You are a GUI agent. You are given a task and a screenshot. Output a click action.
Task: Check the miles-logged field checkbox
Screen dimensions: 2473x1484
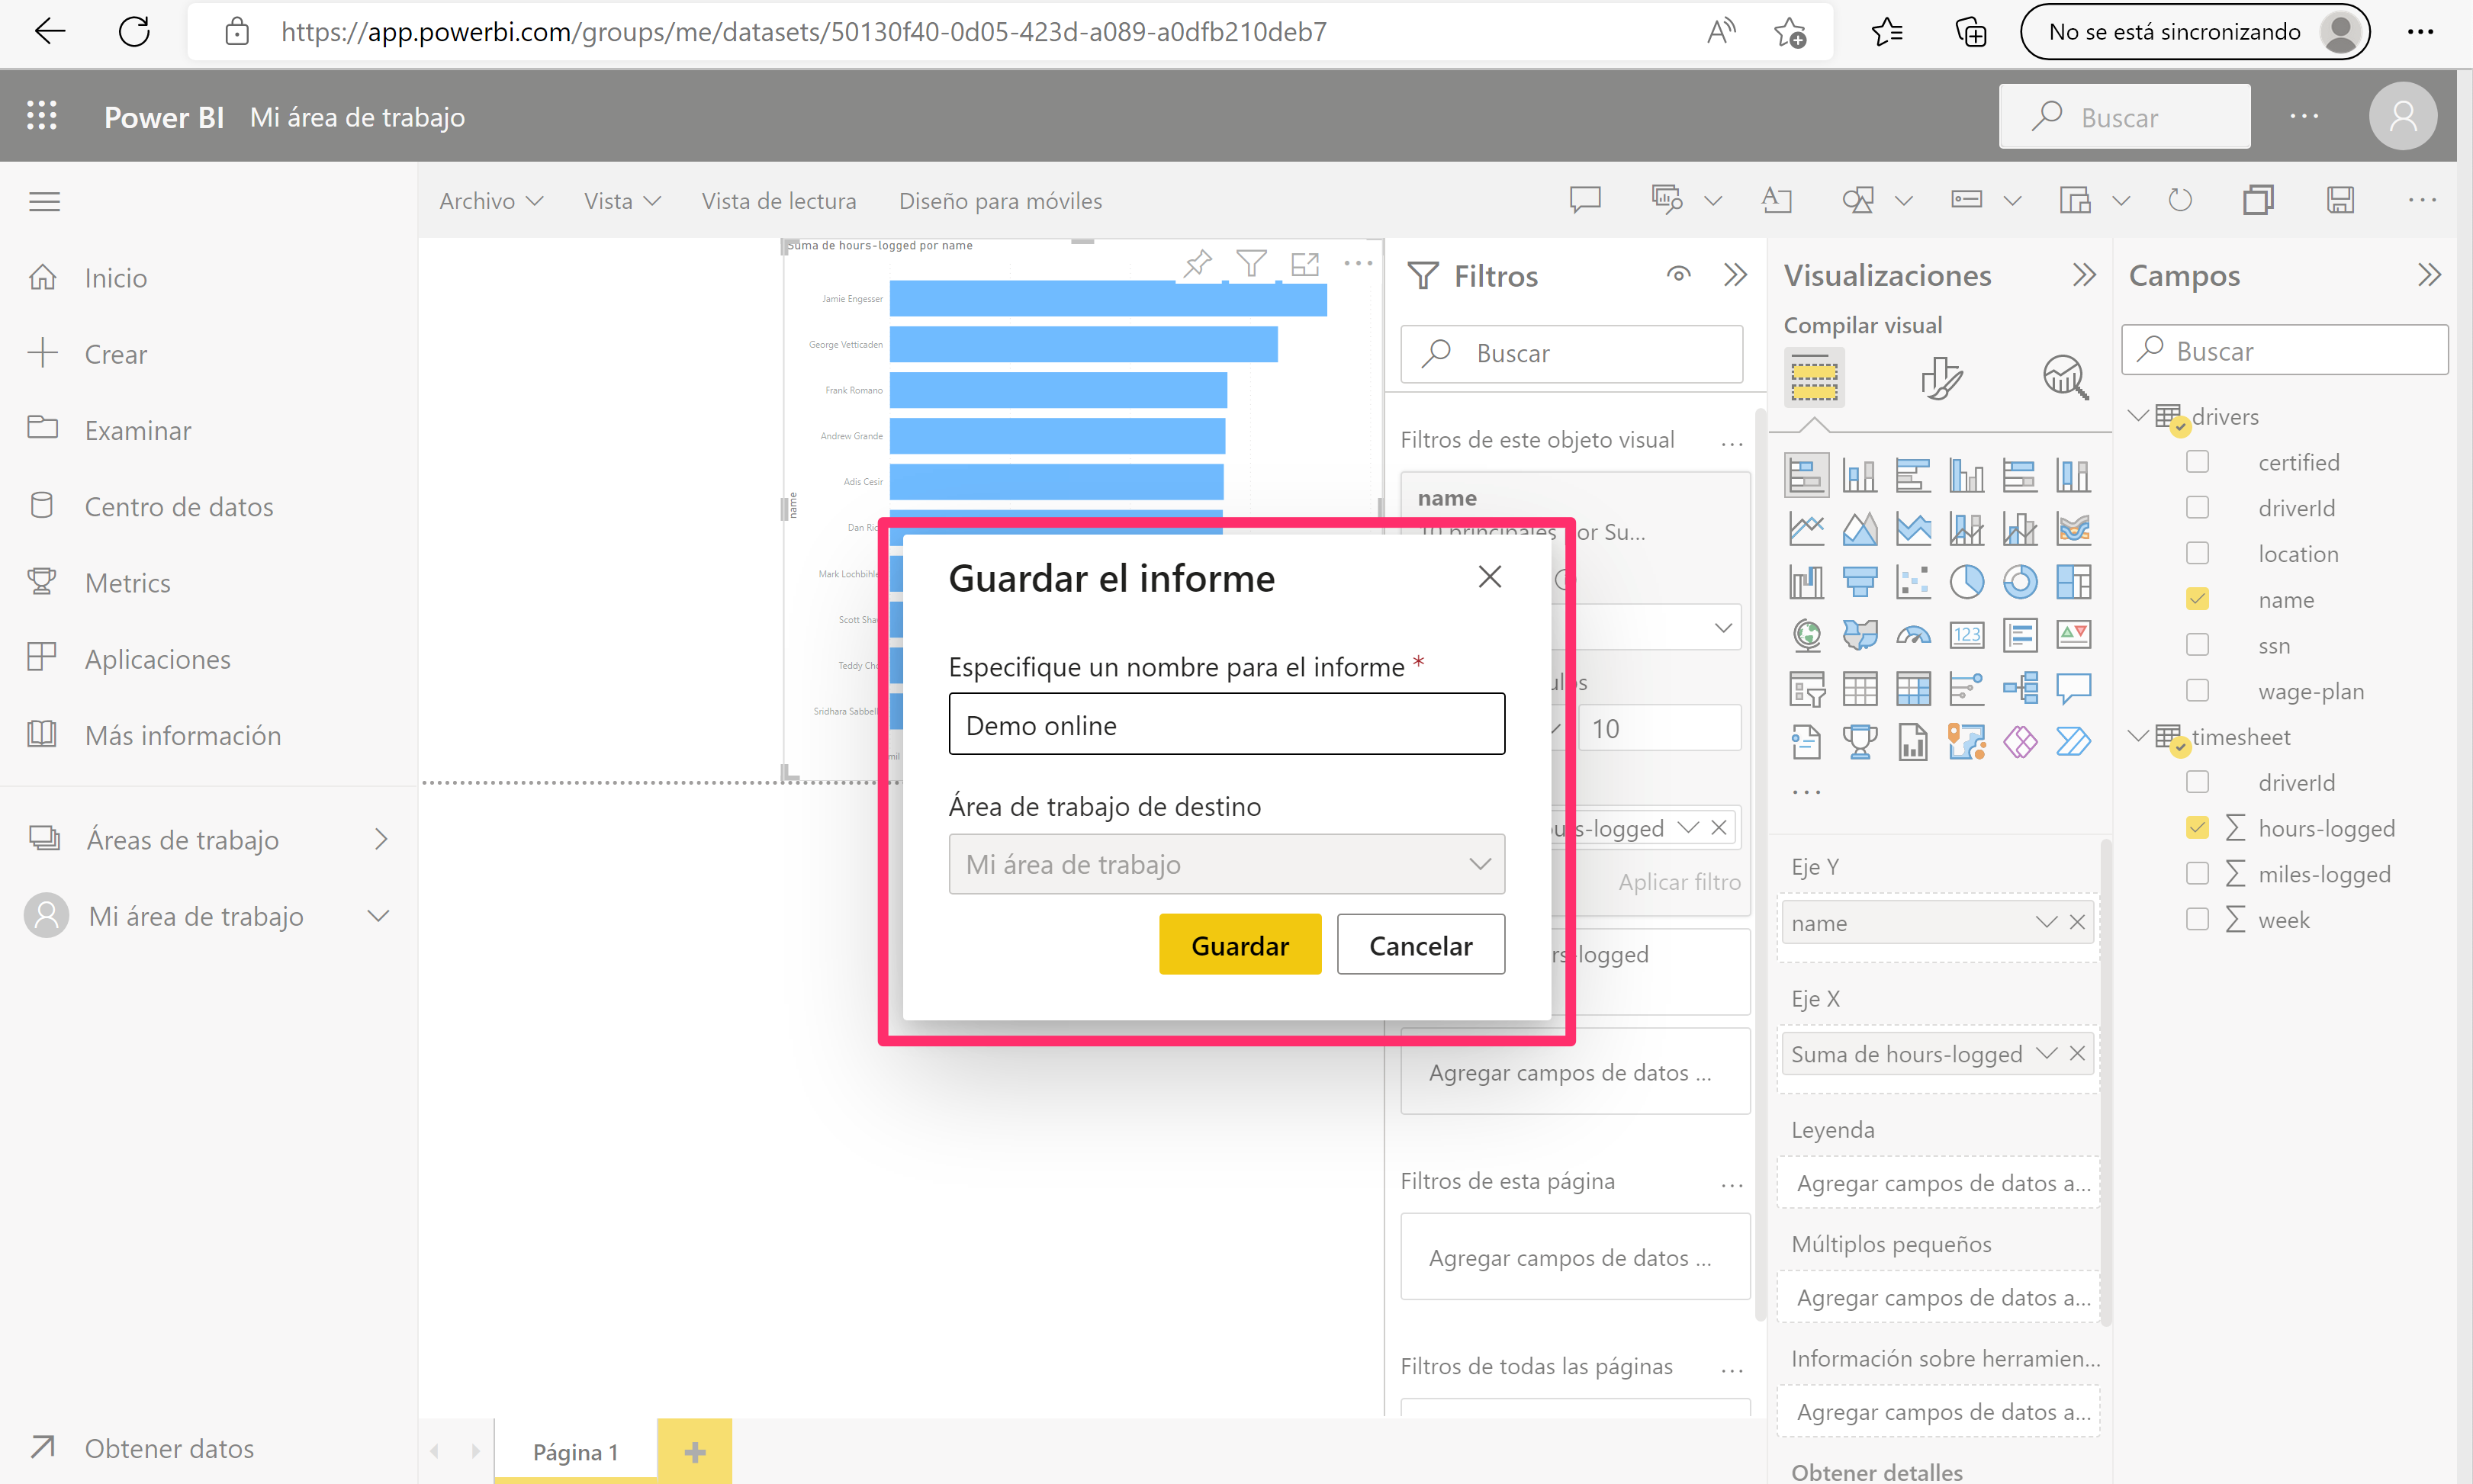tap(2197, 874)
